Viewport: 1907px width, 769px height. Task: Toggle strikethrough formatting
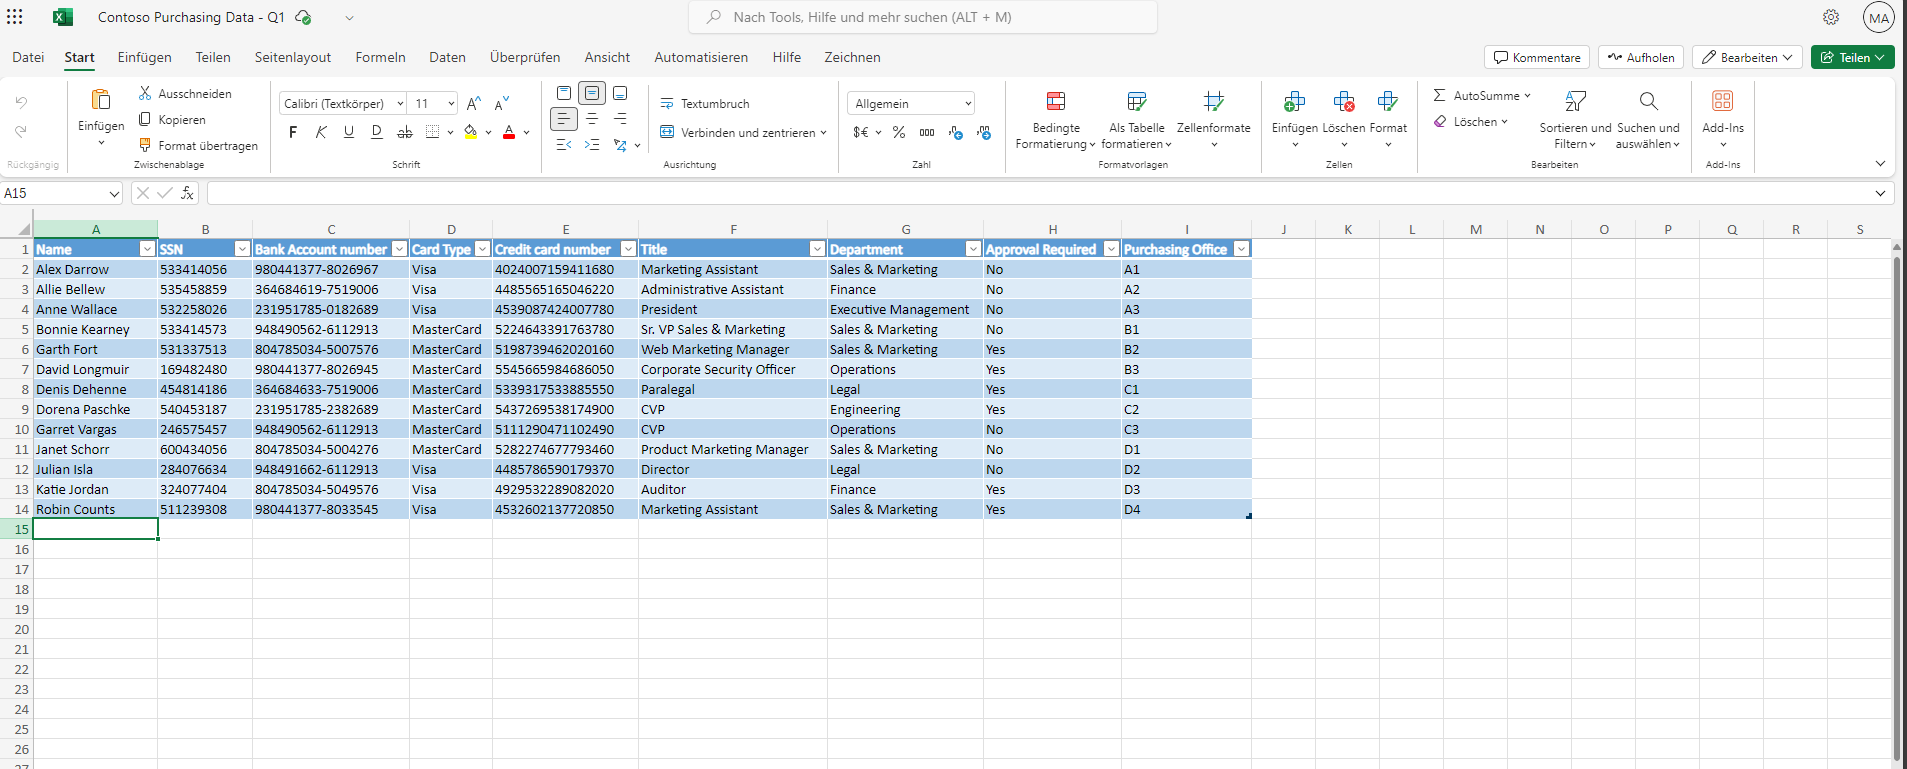point(404,132)
